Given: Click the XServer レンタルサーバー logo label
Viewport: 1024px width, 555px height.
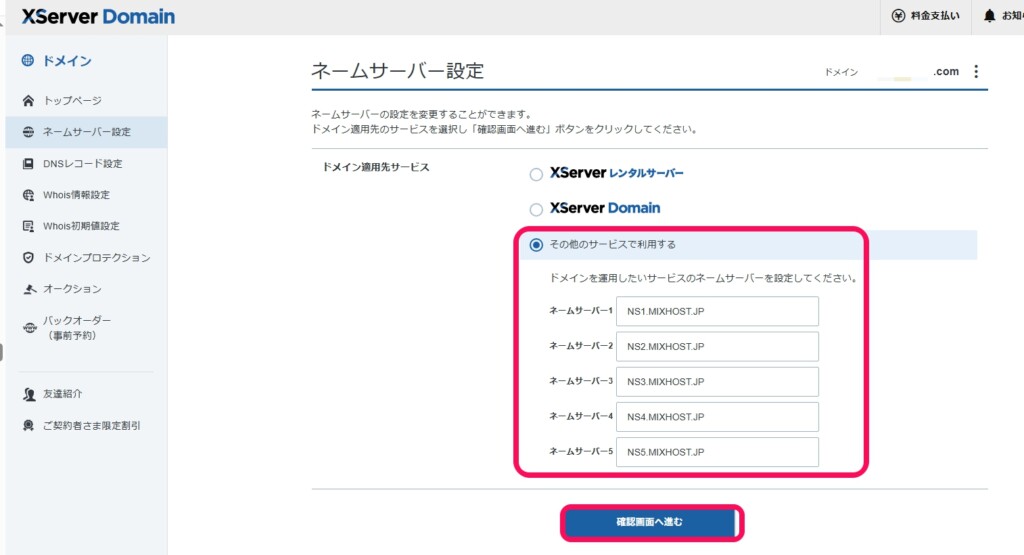Looking at the screenshot, I should coord(616,173).
